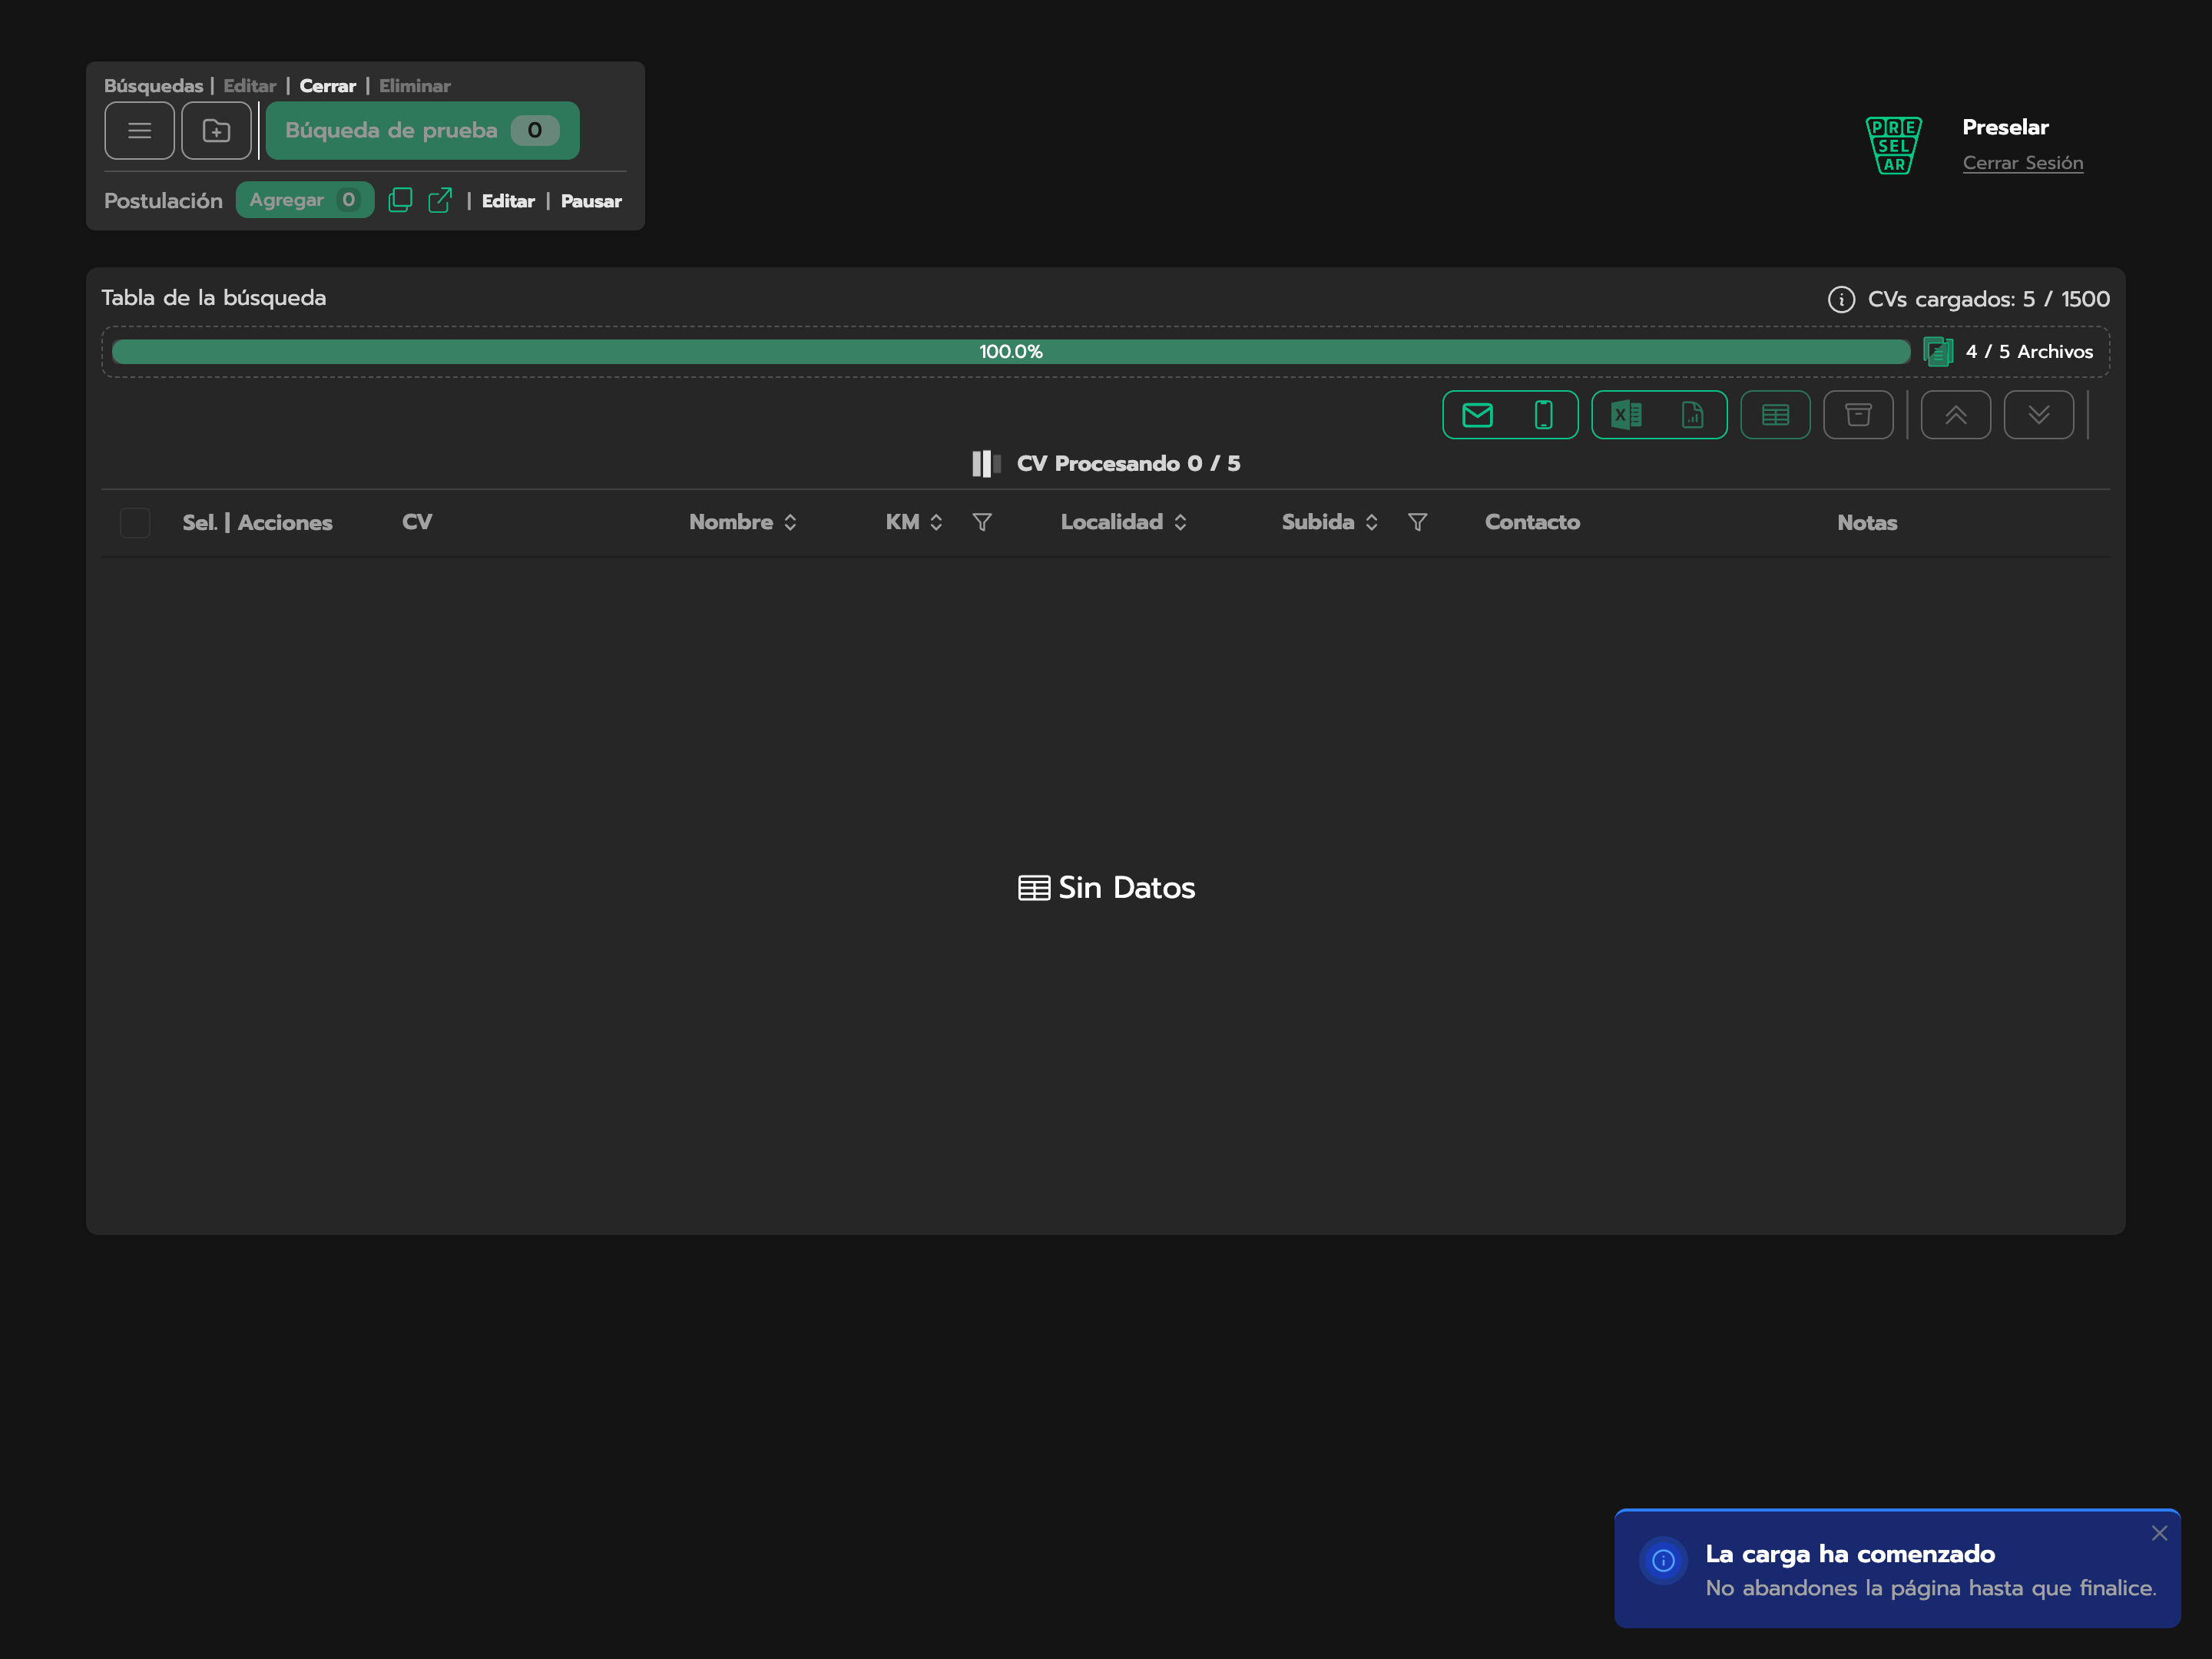The width and height of the screenshot is (2212, 1659).
Task: Open the KM column filter
Action: click(982, 522)
